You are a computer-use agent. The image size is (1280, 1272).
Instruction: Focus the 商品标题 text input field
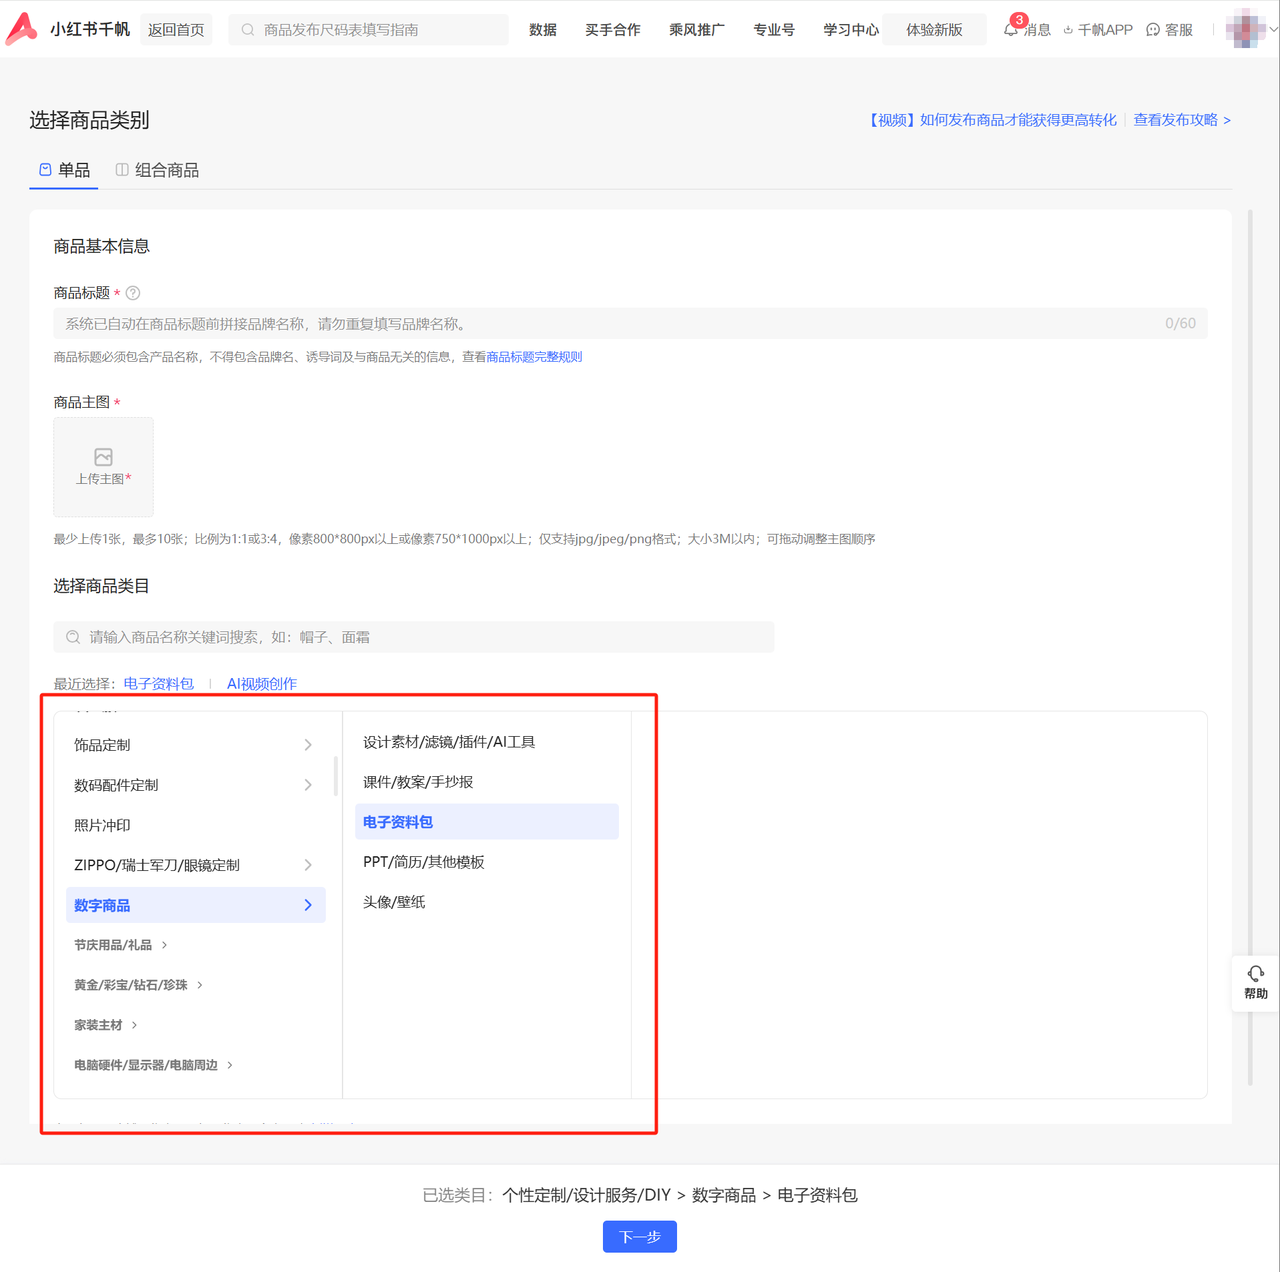tap(600, 324)
